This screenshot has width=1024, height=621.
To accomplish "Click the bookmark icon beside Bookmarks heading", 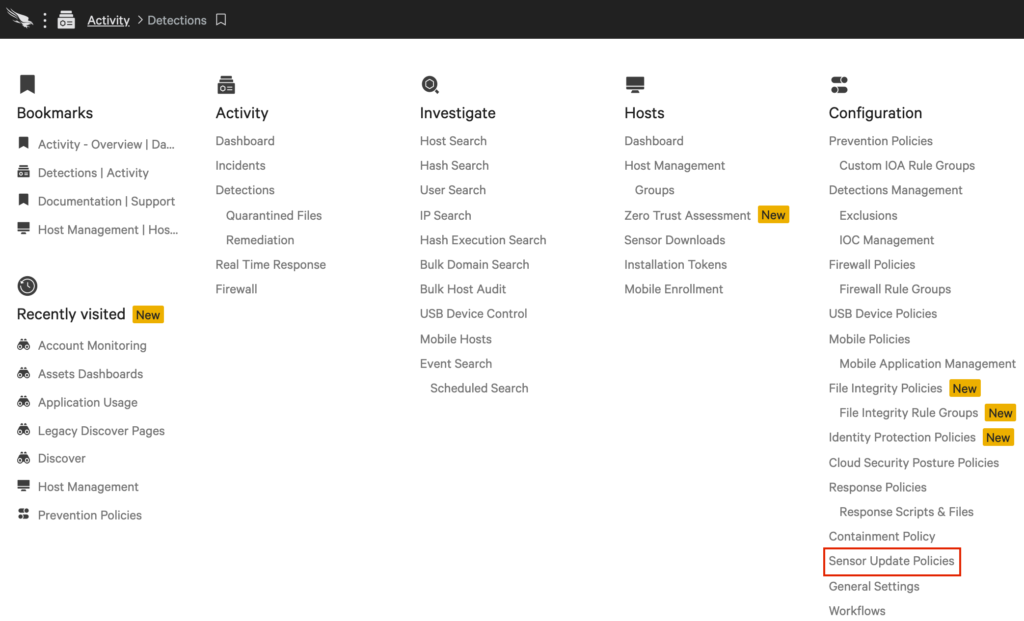I will click(27, 84).
